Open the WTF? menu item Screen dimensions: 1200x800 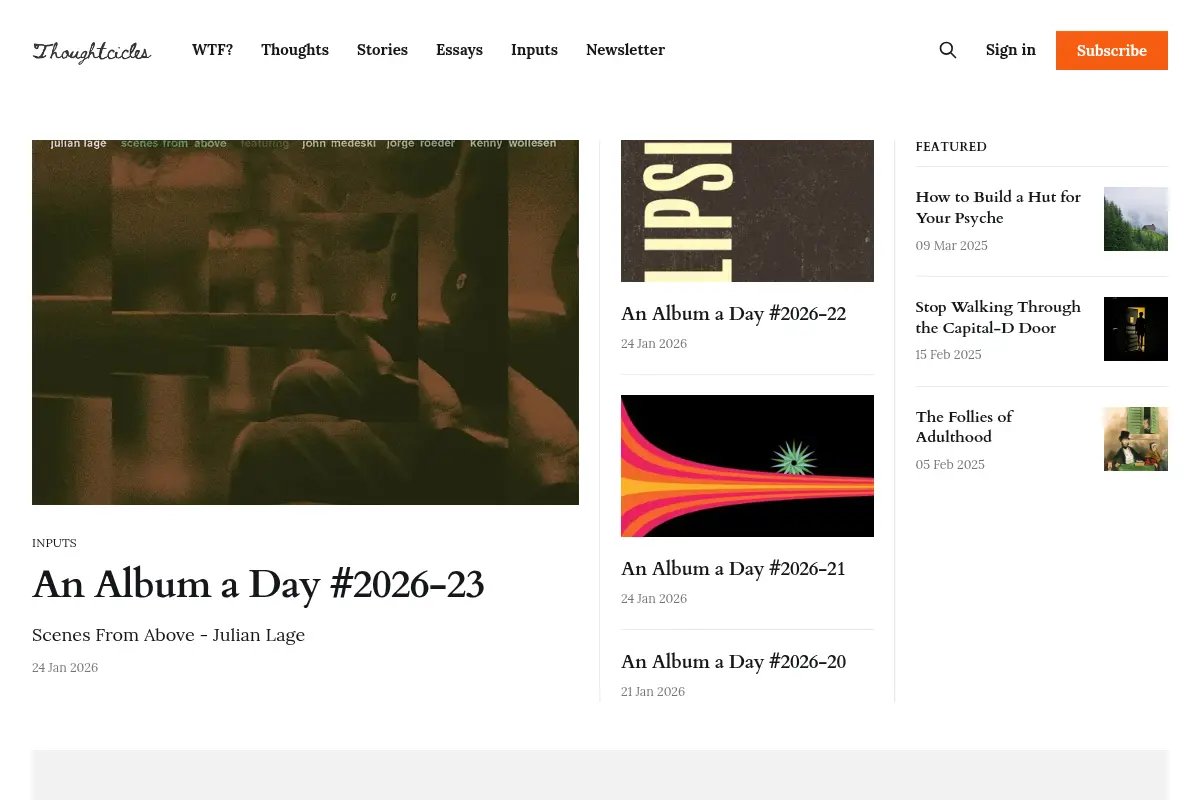point(212,50)
